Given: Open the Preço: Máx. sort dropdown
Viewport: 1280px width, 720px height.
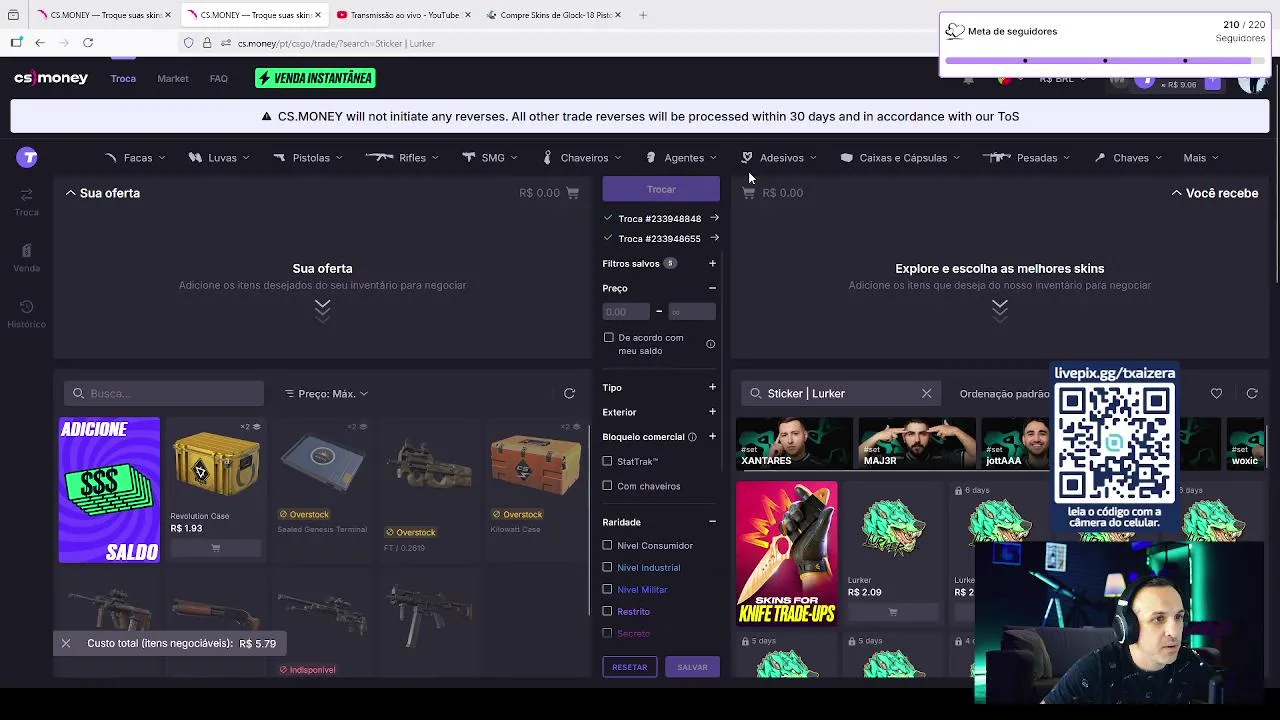Looking at the screenshot, I should tap(326, 394).
